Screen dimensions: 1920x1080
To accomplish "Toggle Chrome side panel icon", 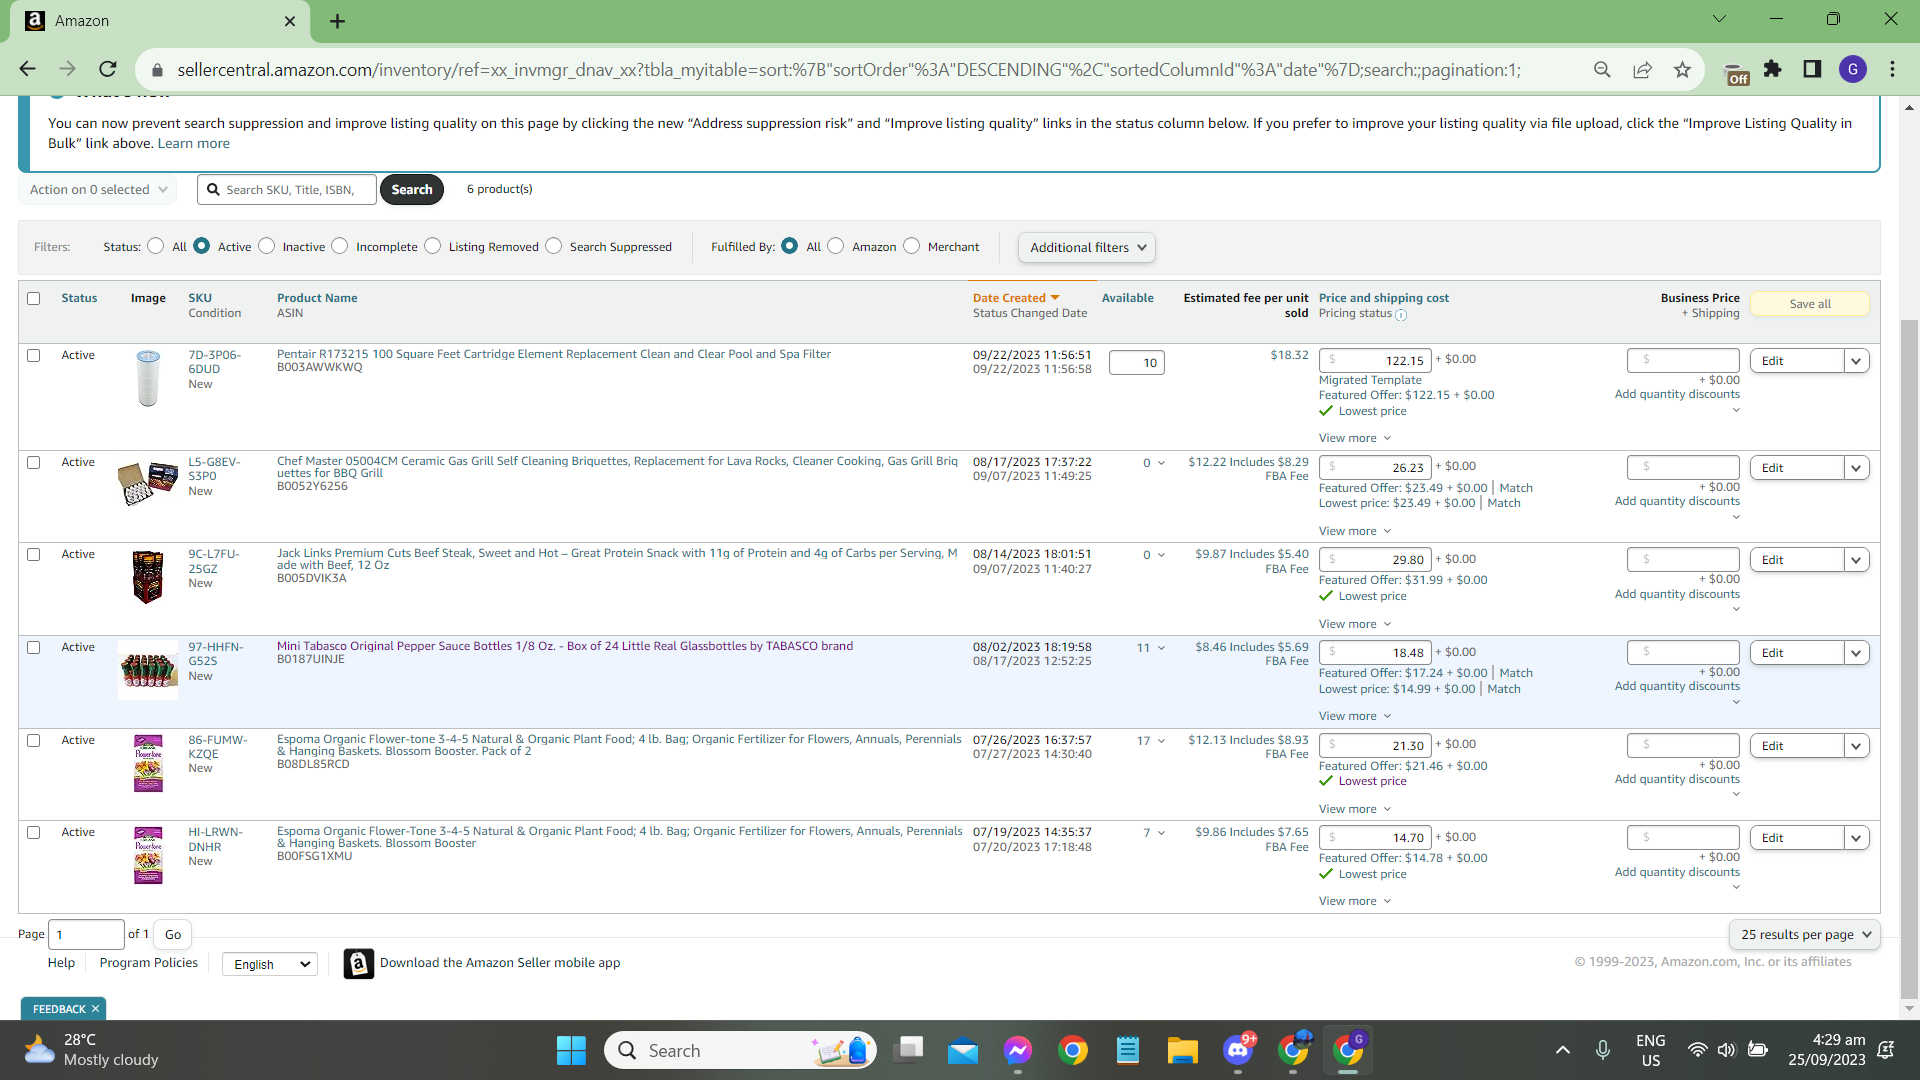I will 1812,69.
